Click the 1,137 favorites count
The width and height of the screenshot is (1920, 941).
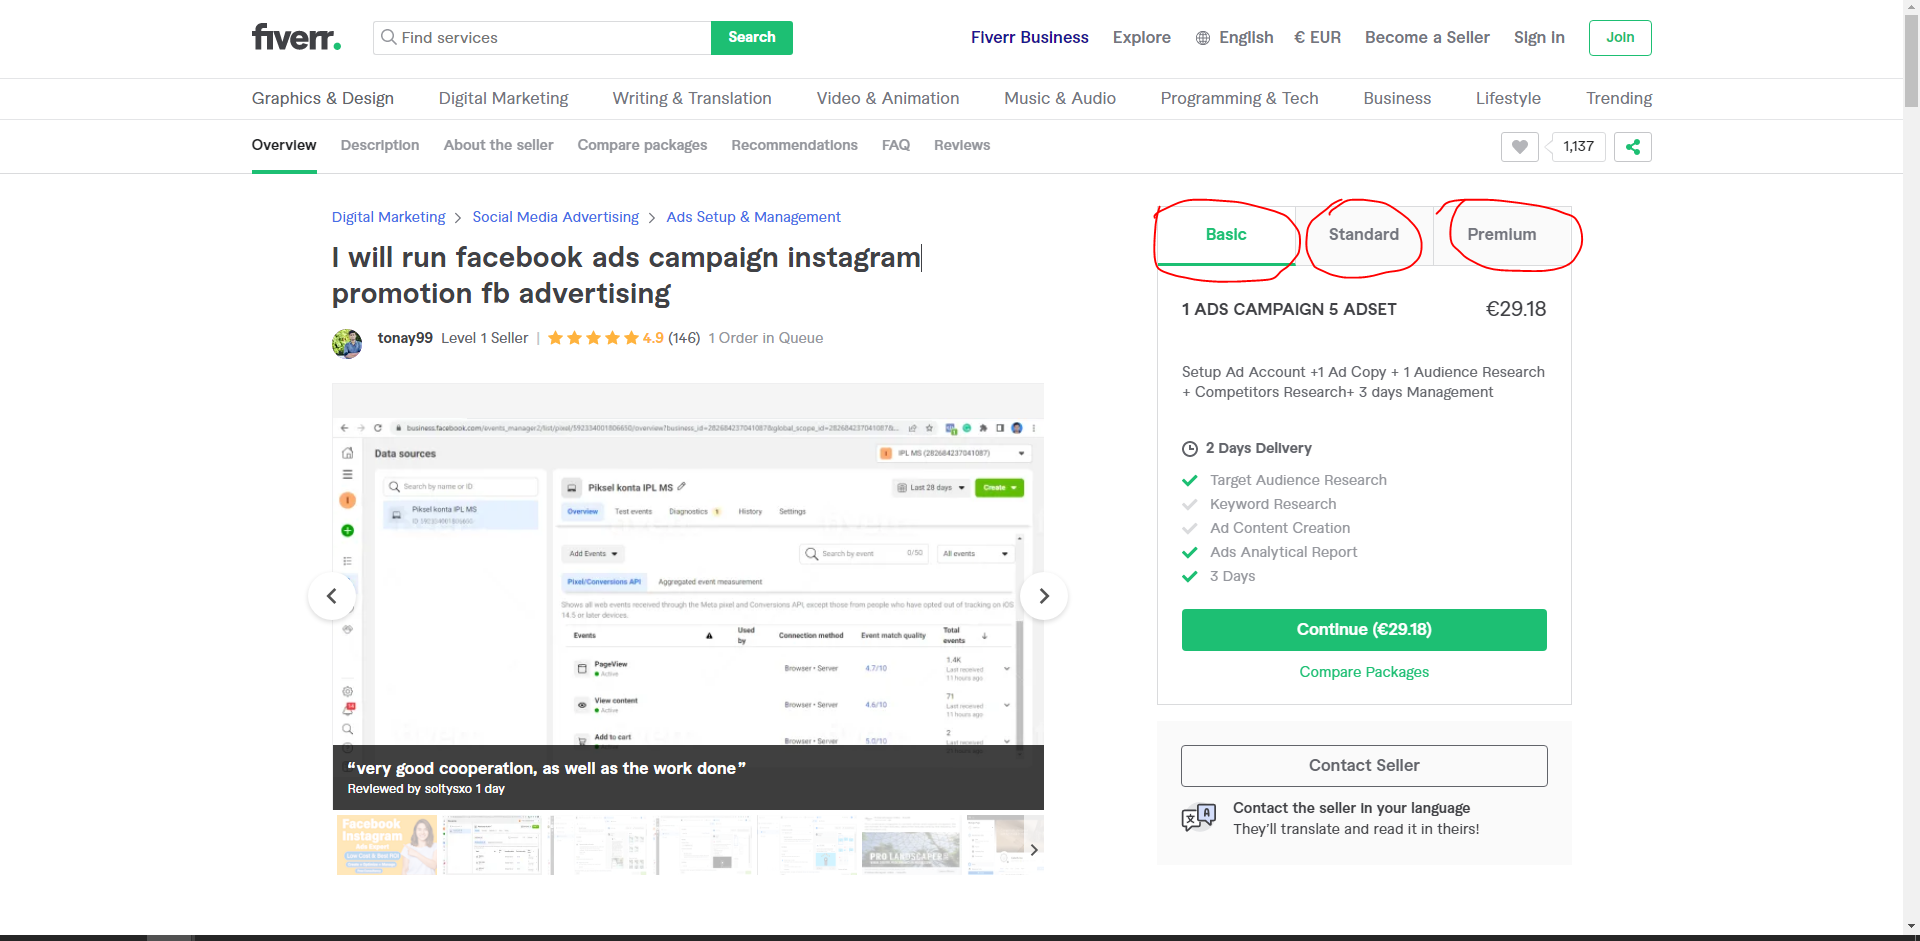(1578, 147)
